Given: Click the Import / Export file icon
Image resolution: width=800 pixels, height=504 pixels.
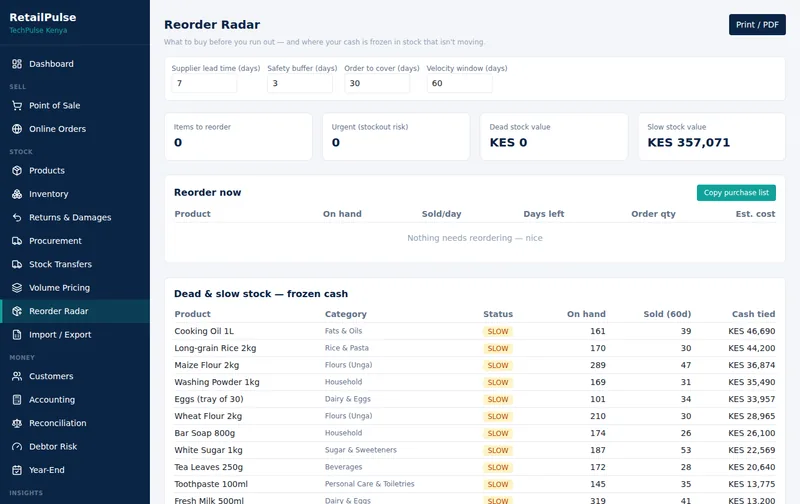Looking at the screenshot, I should 17,335.
